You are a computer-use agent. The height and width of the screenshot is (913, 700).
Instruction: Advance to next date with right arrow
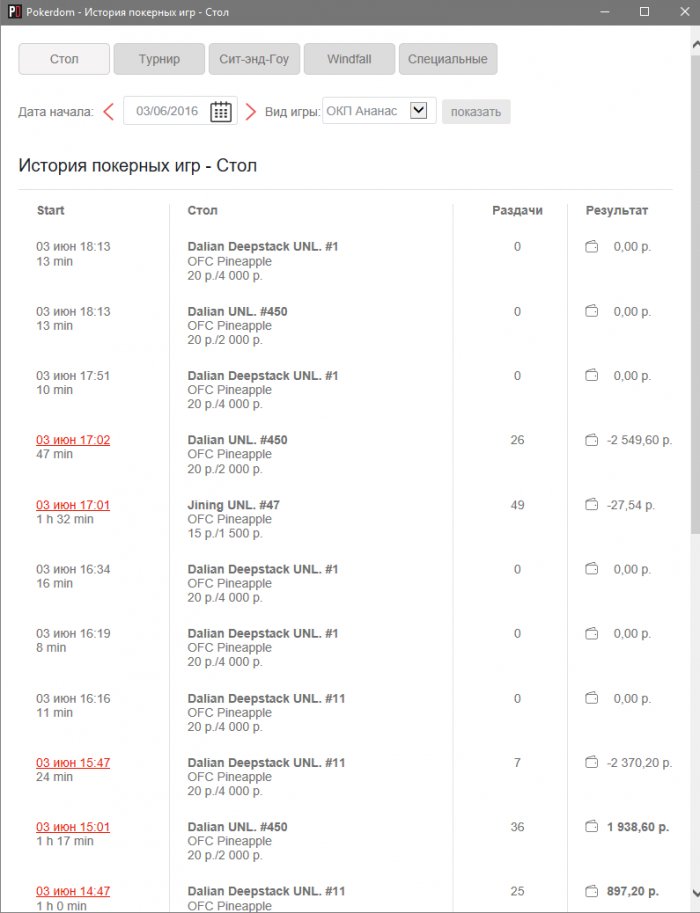pos(251,111)
